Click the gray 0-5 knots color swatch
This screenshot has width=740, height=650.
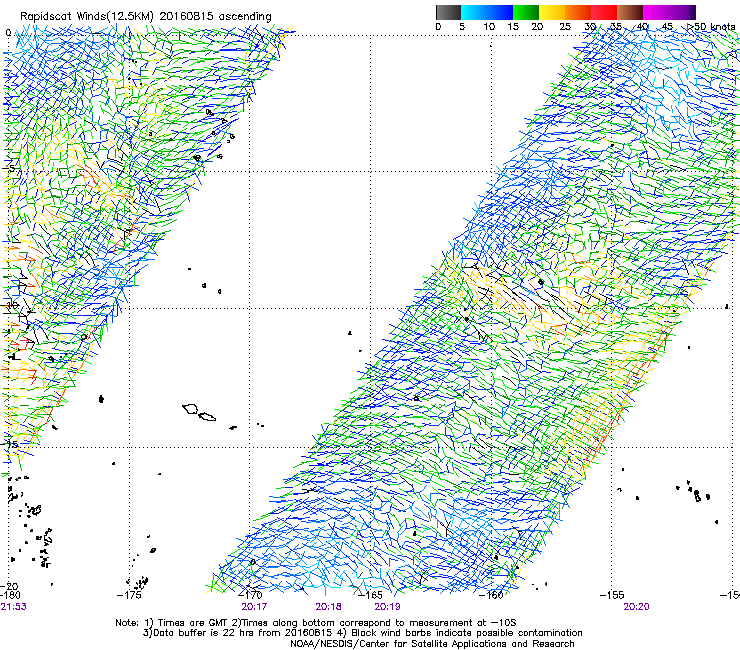[x=448, y=12]
